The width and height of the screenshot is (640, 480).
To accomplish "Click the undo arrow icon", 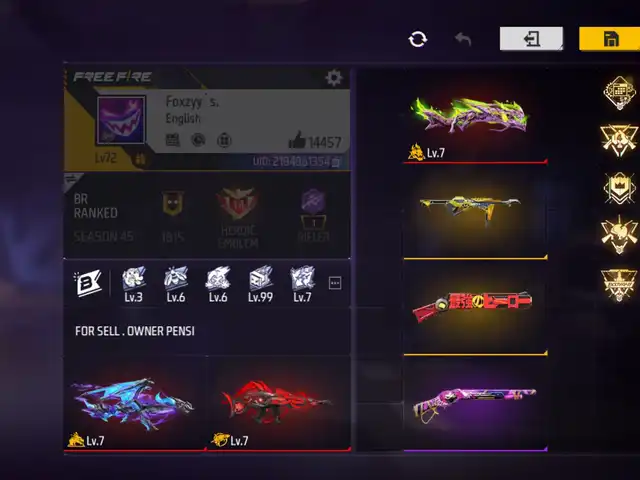I will click(x=463, y=39).
